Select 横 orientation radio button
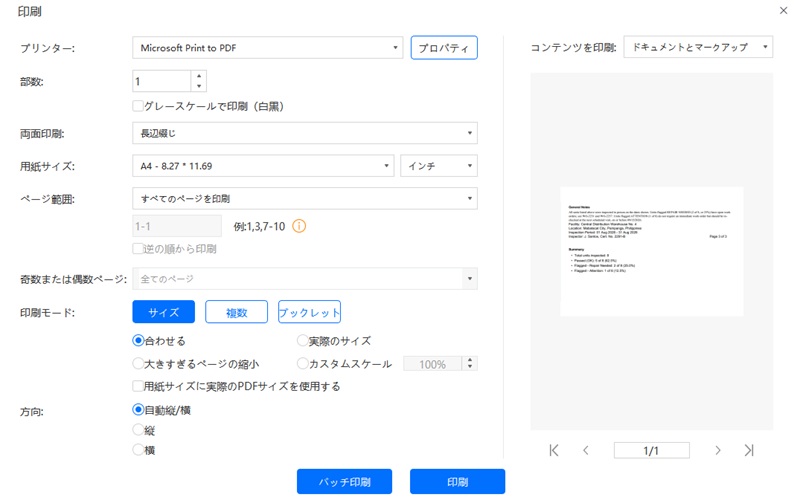This screenshot has width=800, height=503. pos(138,449)
